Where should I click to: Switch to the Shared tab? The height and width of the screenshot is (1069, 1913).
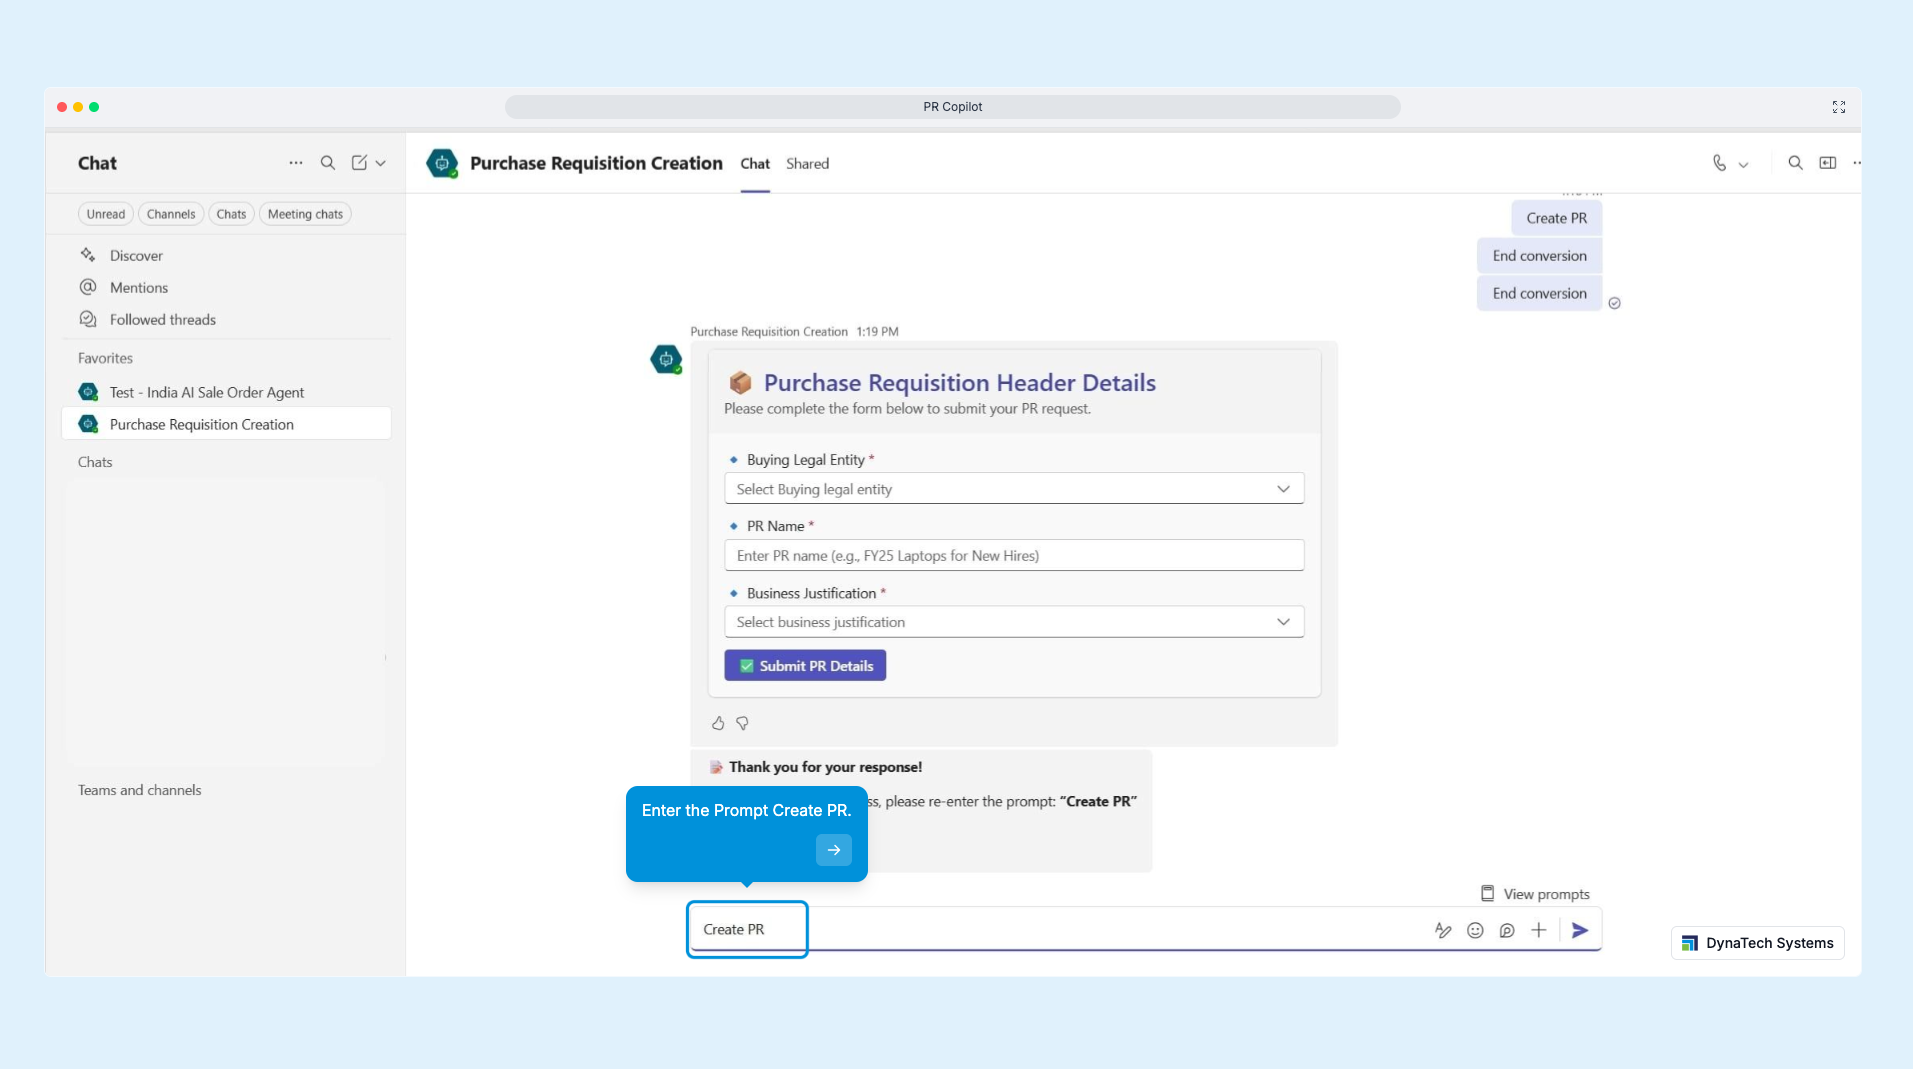(807, 164)
